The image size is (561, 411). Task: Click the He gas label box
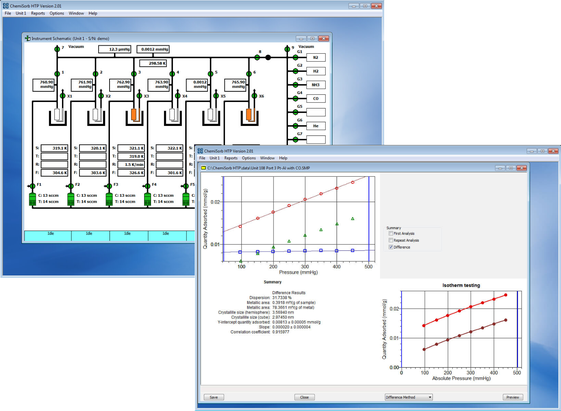(316, 126)
